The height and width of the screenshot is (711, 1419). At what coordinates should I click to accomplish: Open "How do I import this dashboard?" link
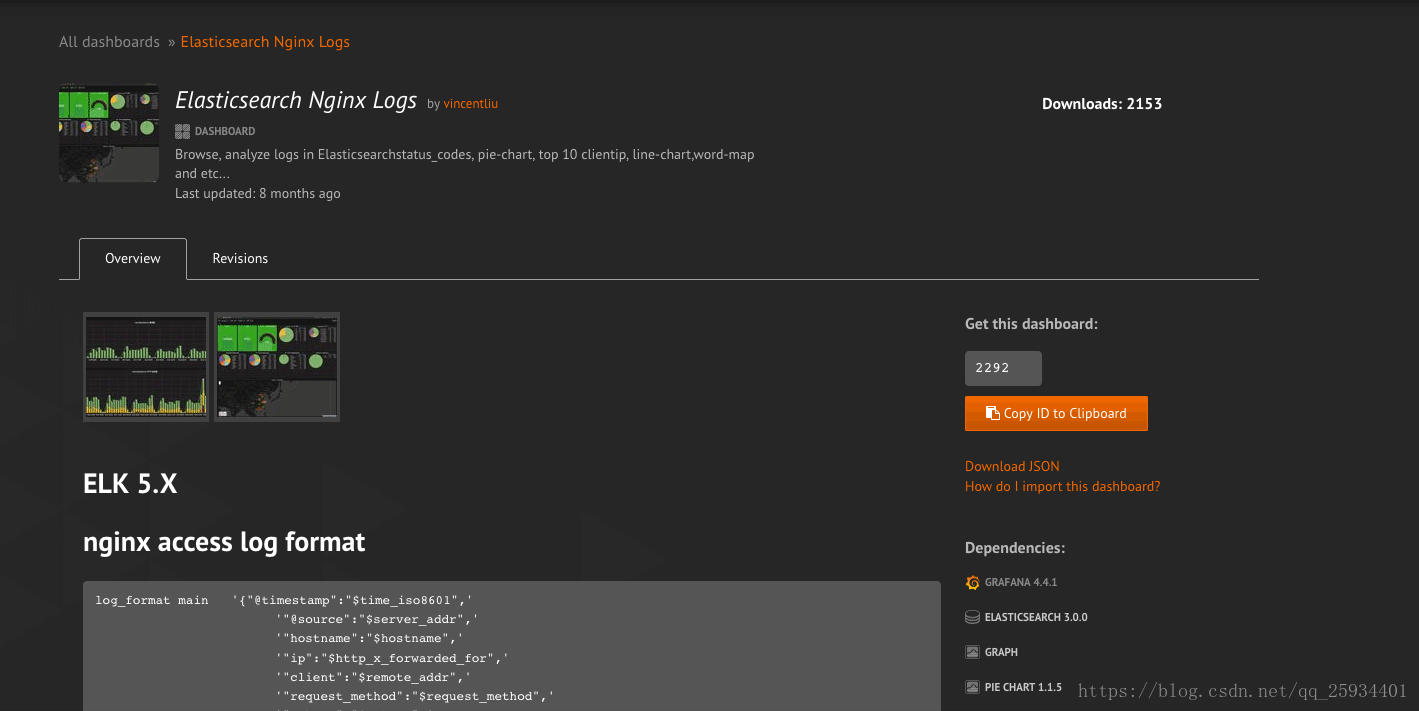1062,486
